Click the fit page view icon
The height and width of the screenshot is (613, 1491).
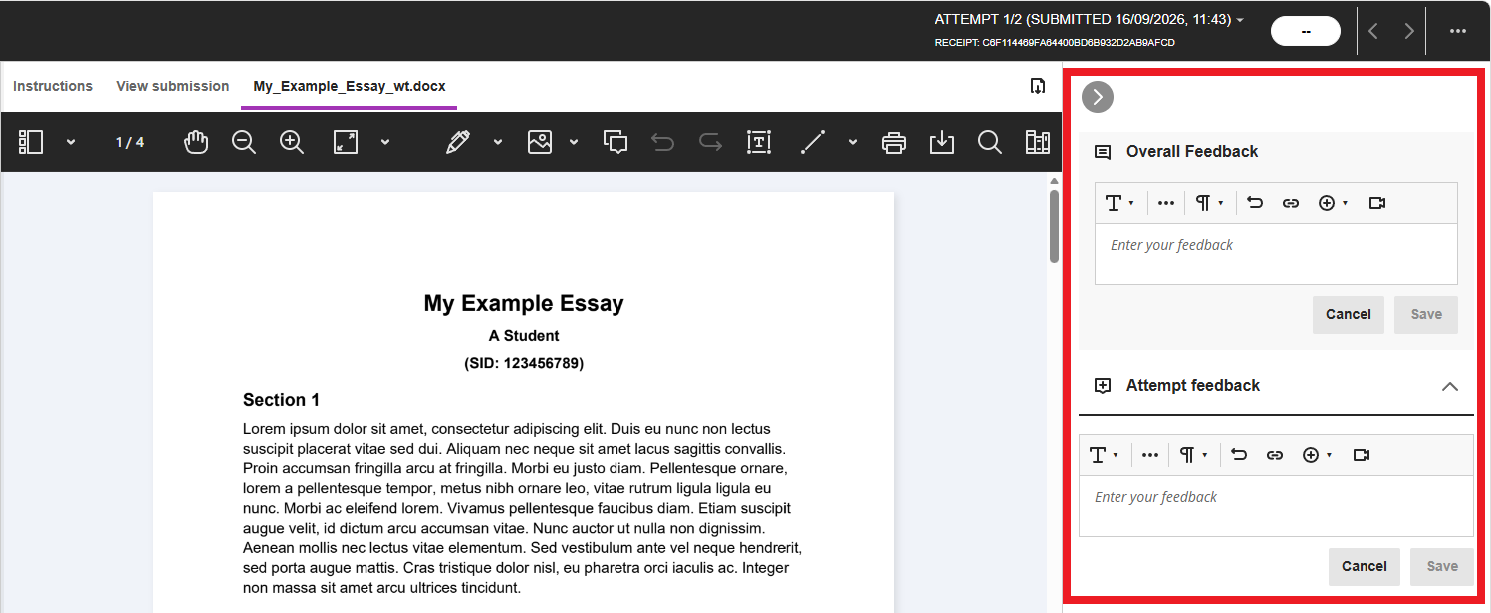point(346,142)
